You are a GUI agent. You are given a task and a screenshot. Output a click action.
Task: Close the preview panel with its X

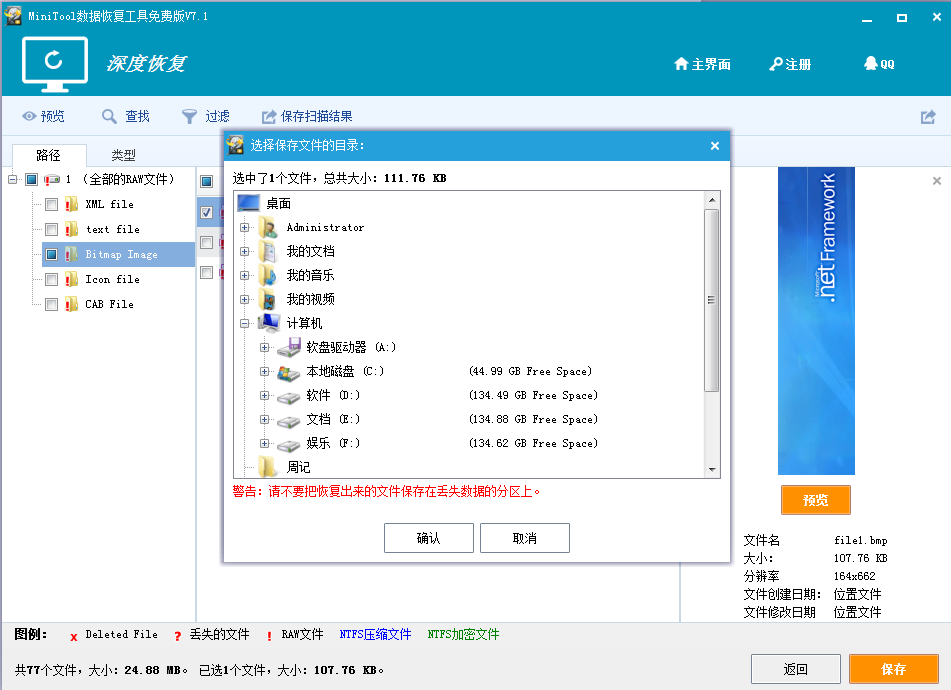(937, 181)
